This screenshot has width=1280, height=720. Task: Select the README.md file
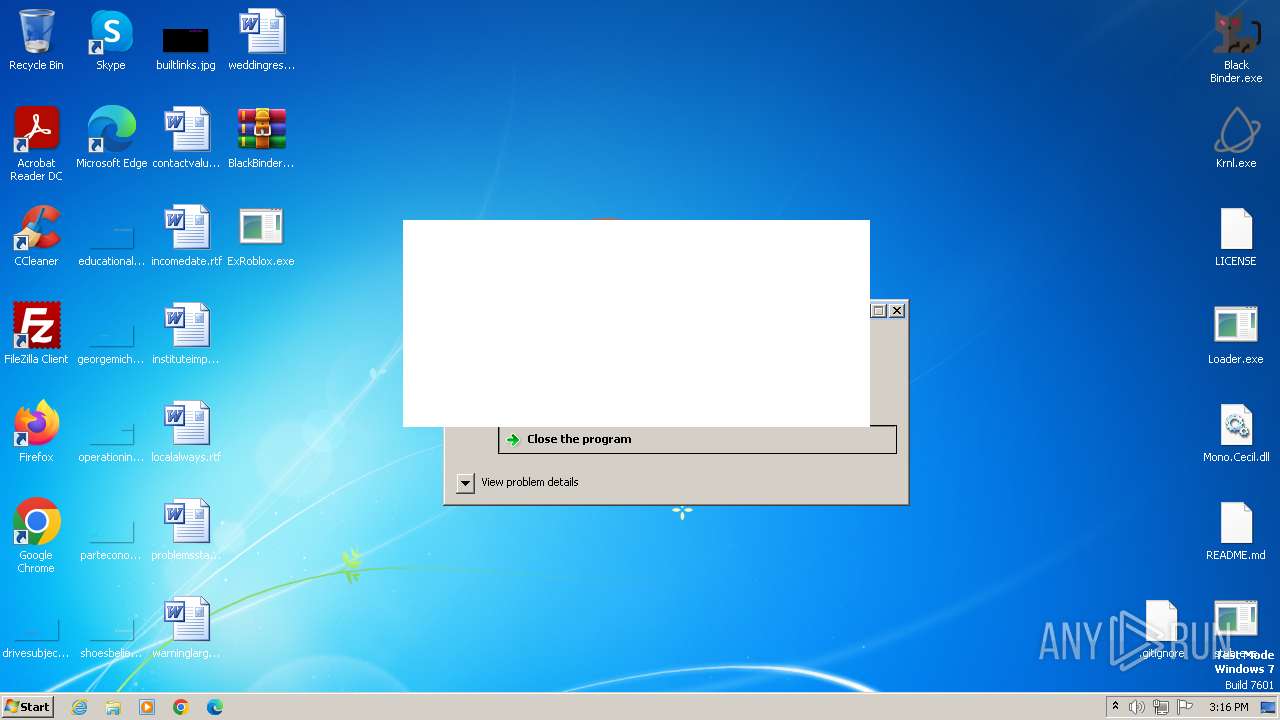point(1236,530)
